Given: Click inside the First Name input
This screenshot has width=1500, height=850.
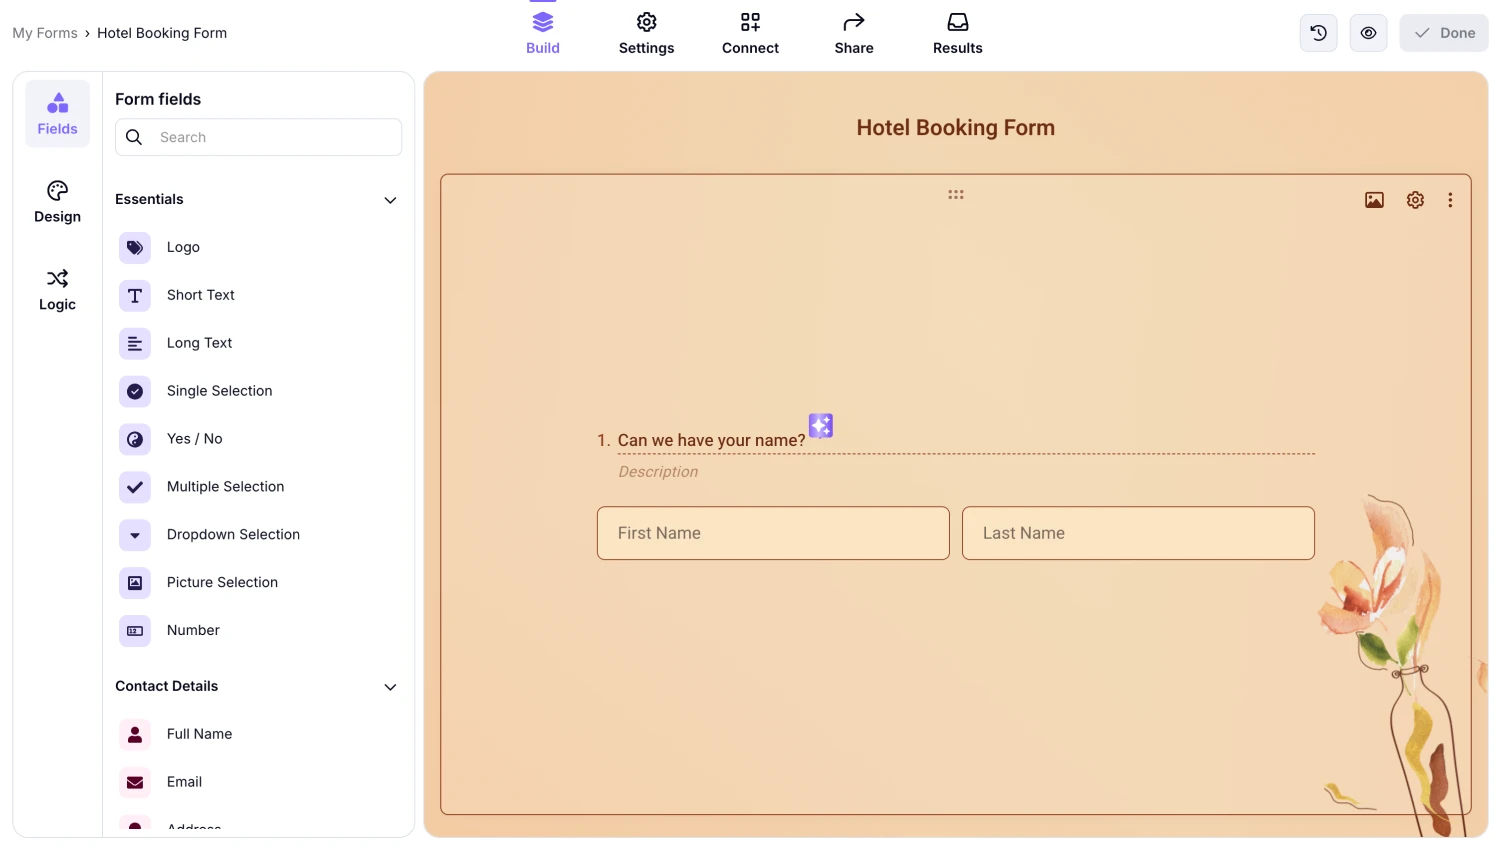Looking at the screenshot, I should (772, 533).
